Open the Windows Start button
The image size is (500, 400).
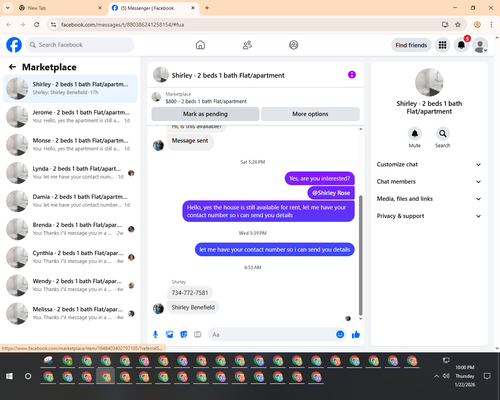[x=9, y=376]
